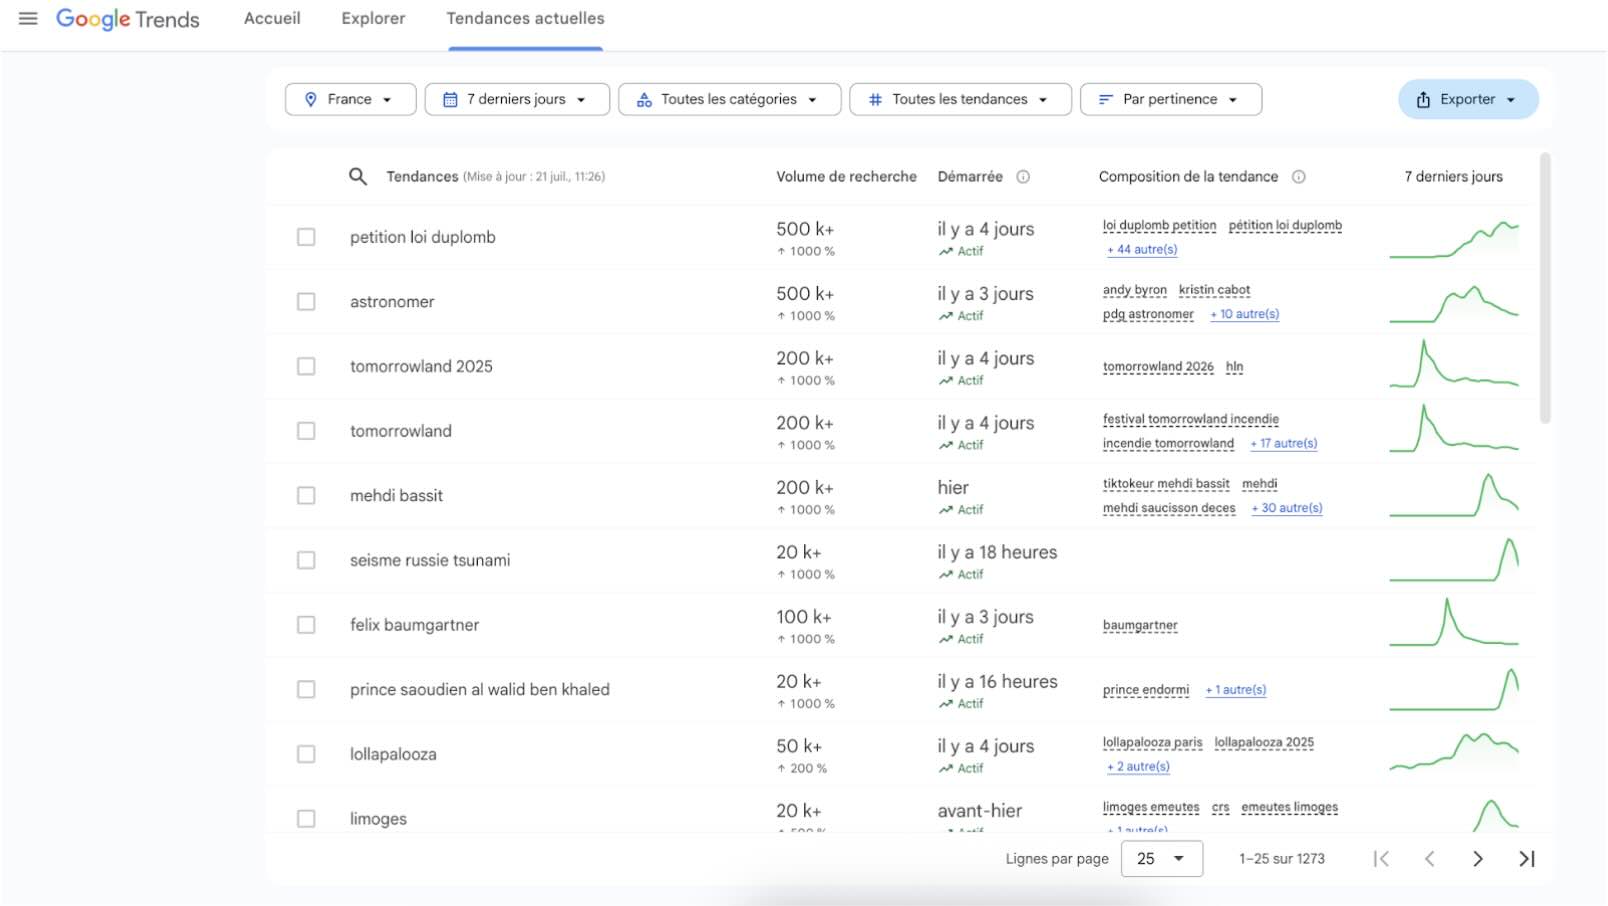
Task: Open sparkline for lollapalooza row
Action: click(1454, 752)
